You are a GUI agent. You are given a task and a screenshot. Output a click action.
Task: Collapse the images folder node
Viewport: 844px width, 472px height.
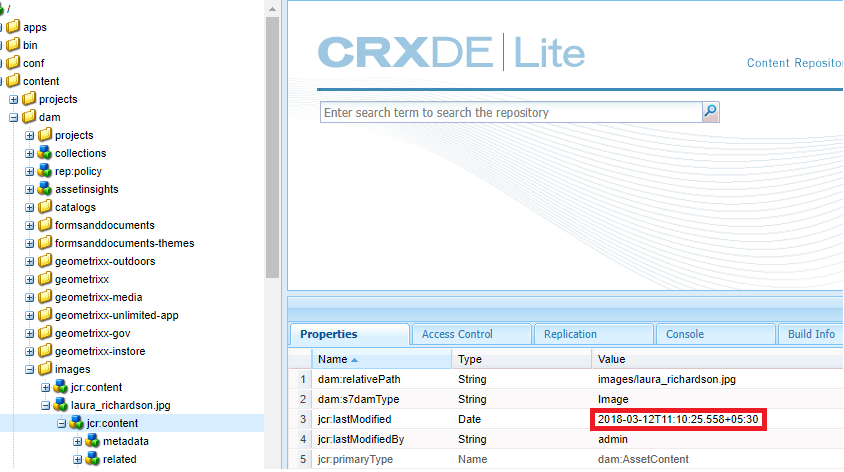[30, 370]
